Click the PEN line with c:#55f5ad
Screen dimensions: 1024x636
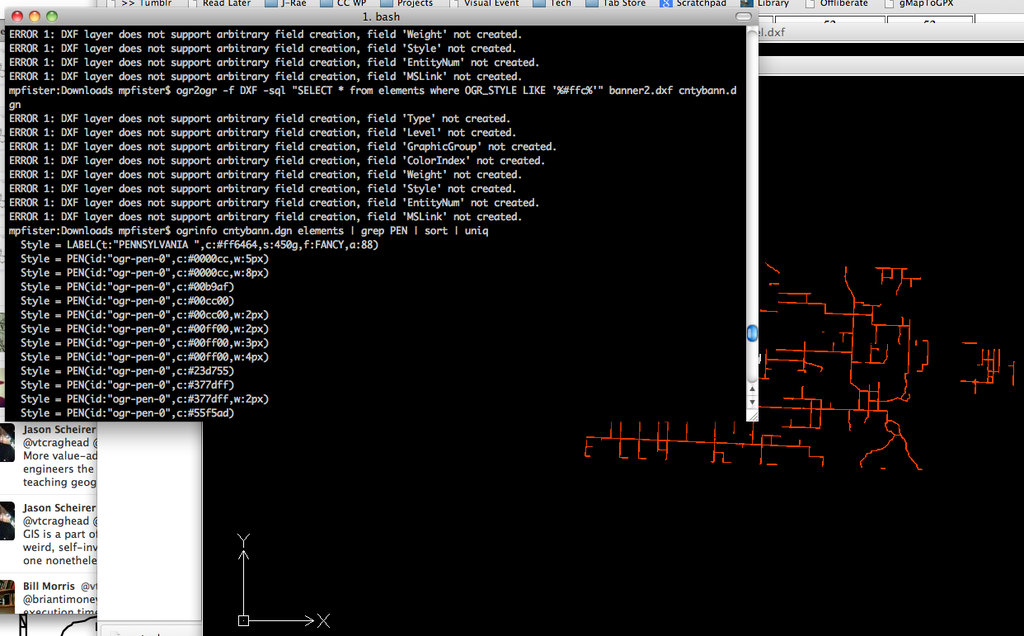(x=127, y=413)
